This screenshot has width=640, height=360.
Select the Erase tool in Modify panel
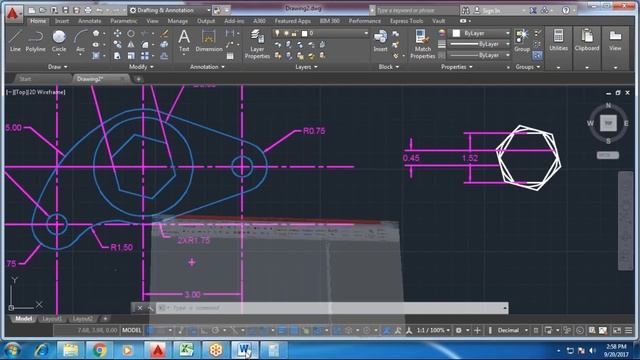pyautogui.click(x=164, y=33)
